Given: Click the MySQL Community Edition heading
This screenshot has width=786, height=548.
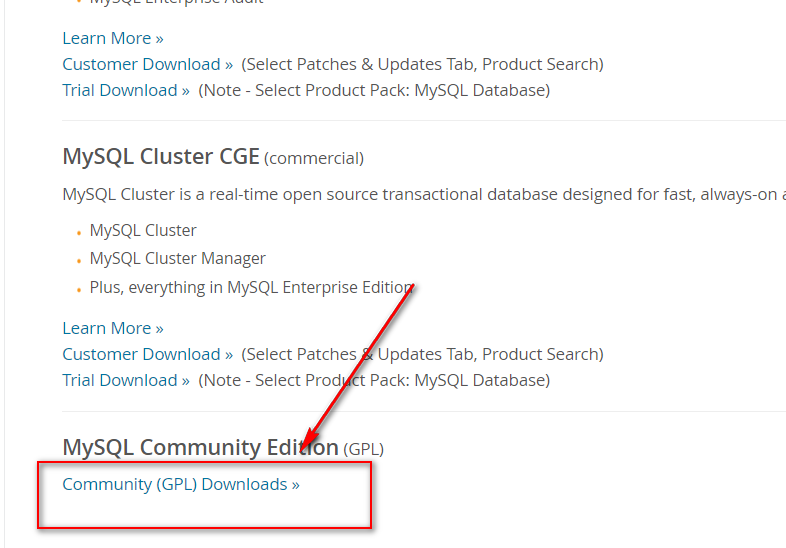Looking at the screenshot, I should click(x=200, y=447).
